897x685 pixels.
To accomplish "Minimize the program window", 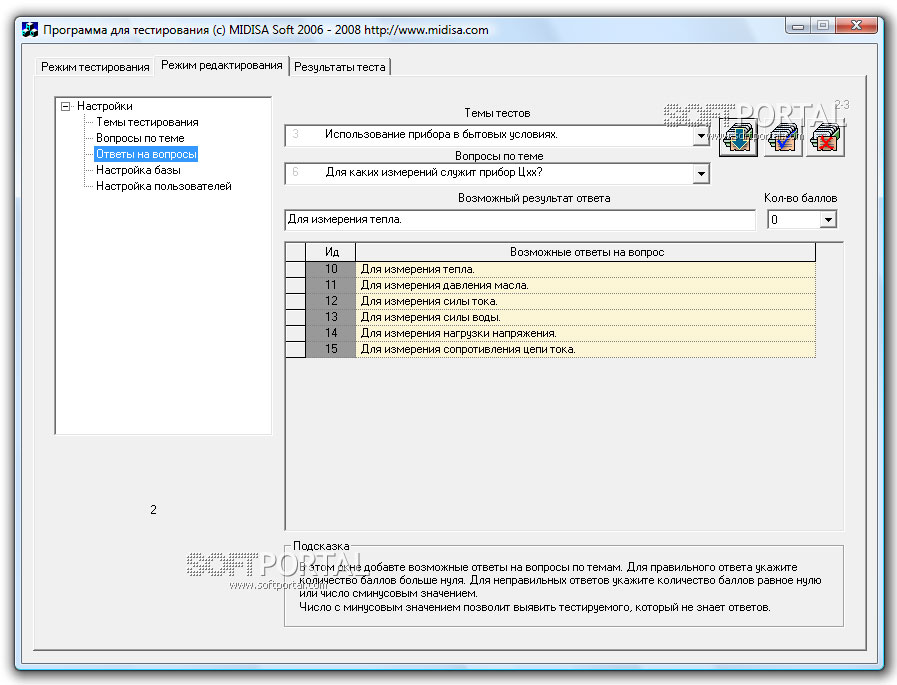I will tap(797, 25).
